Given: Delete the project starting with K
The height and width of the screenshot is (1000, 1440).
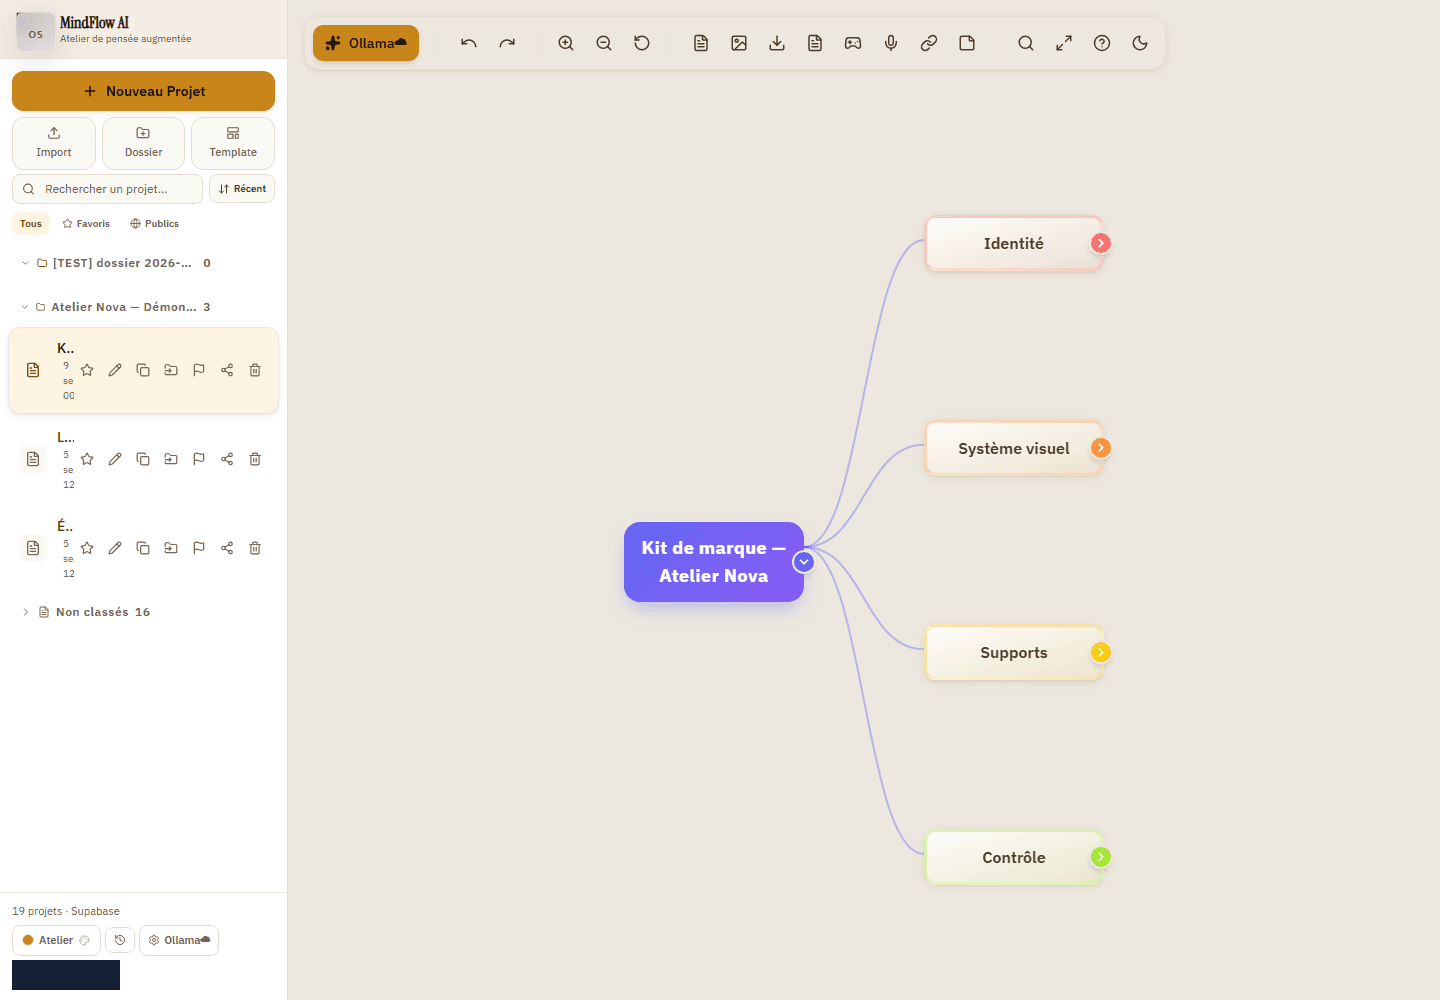Looking at the screenshot, I should click(255, 370).
